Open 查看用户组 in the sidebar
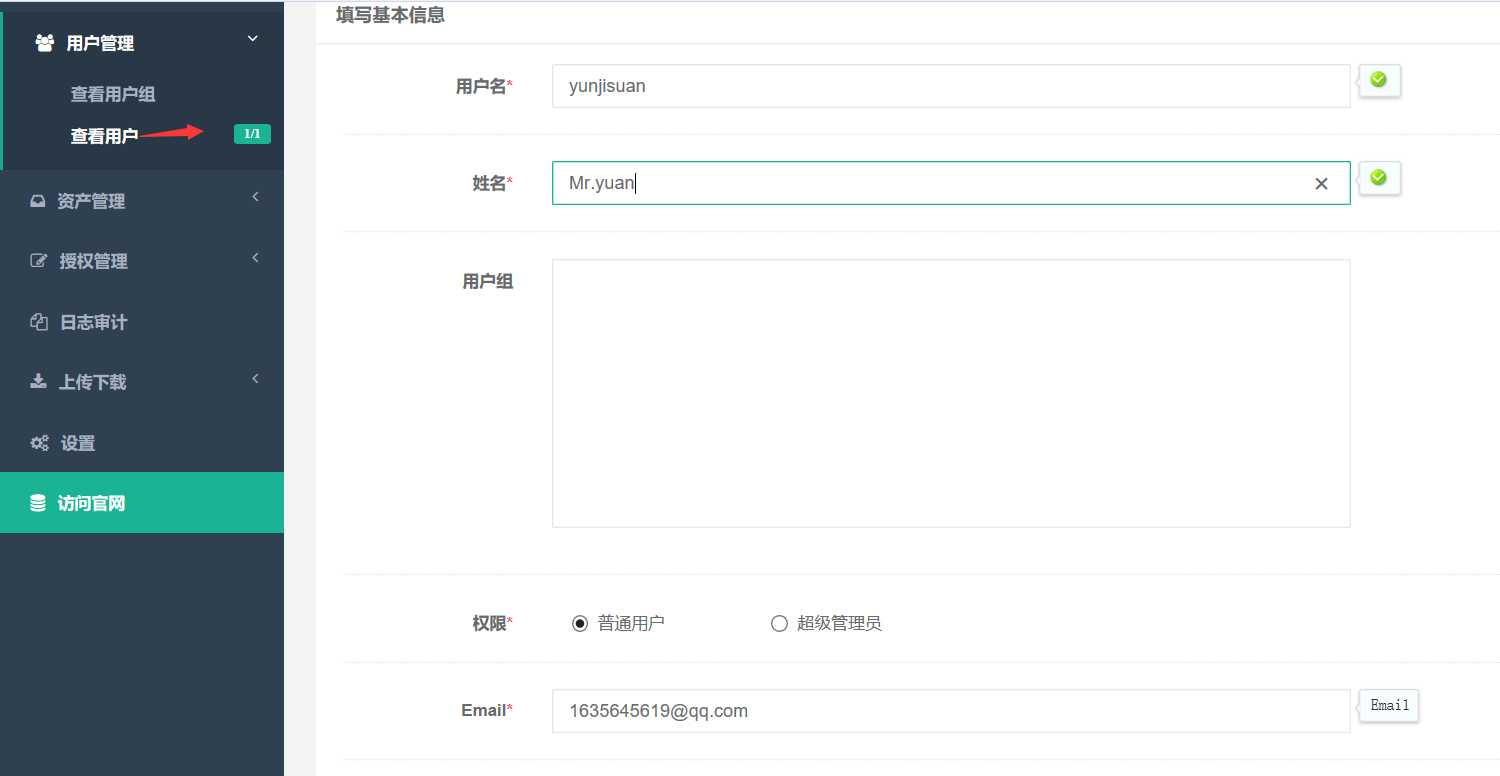 112,94
